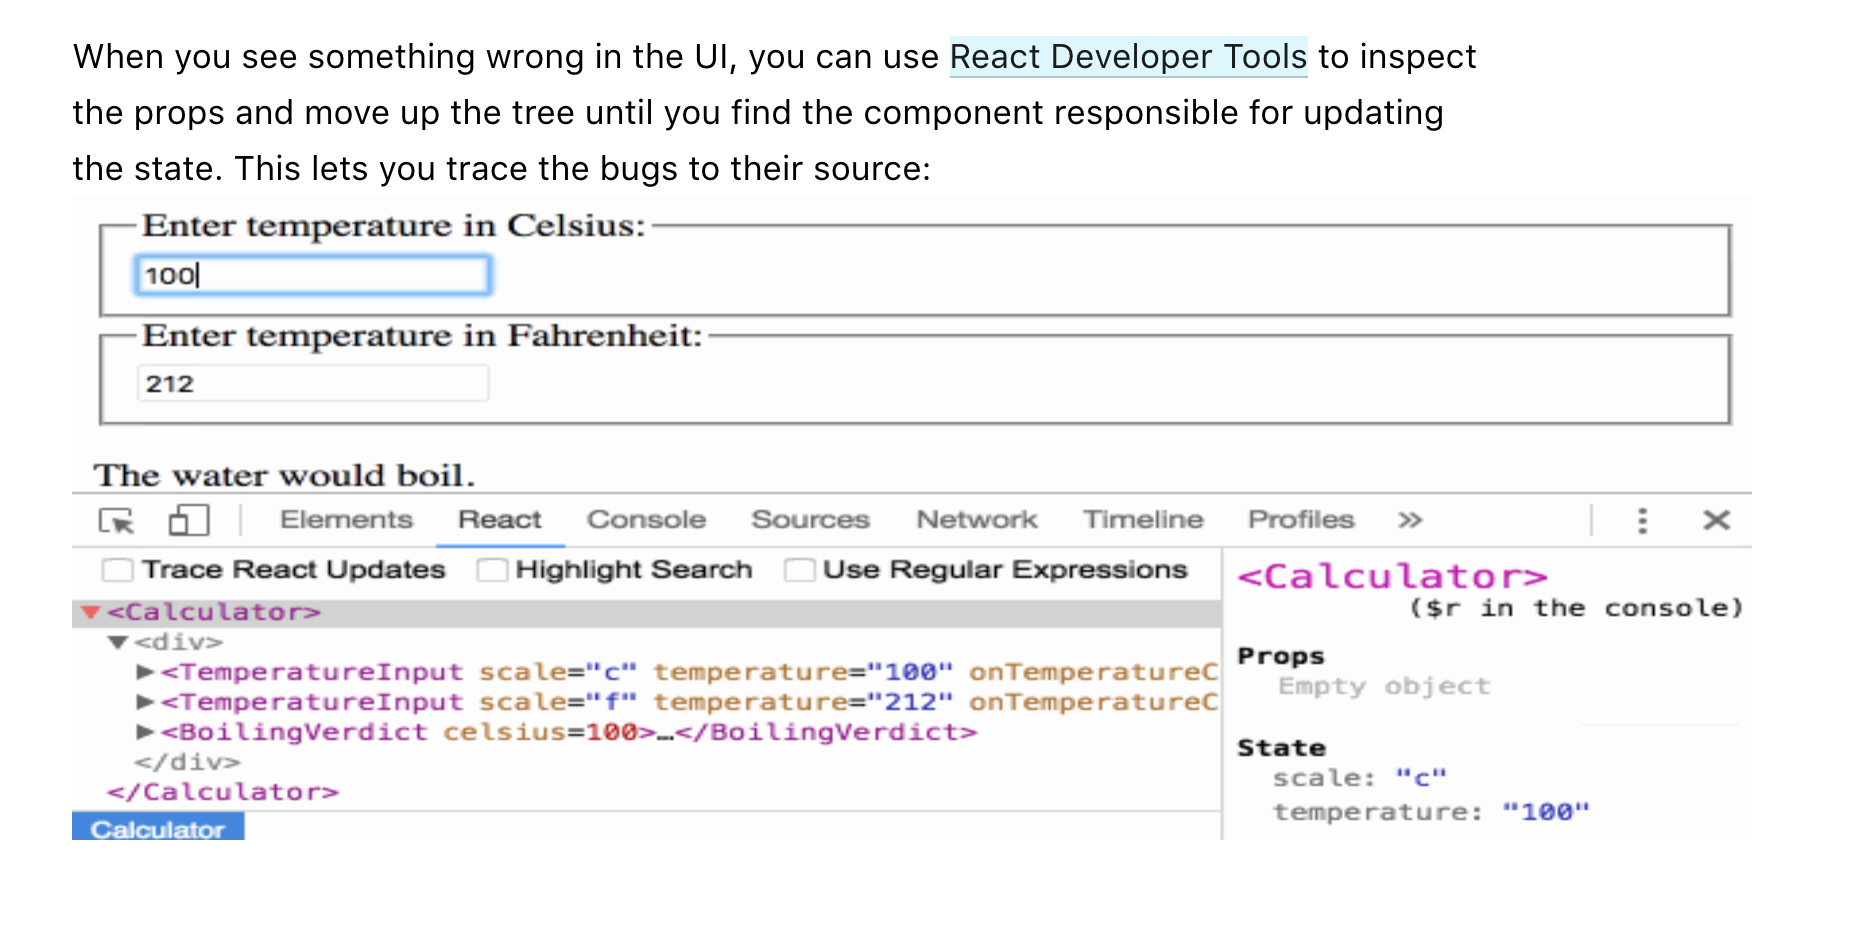
Task: Open the DevTools three-dot customization menu
Action: pyautogui.click(x=1641, y=520)
